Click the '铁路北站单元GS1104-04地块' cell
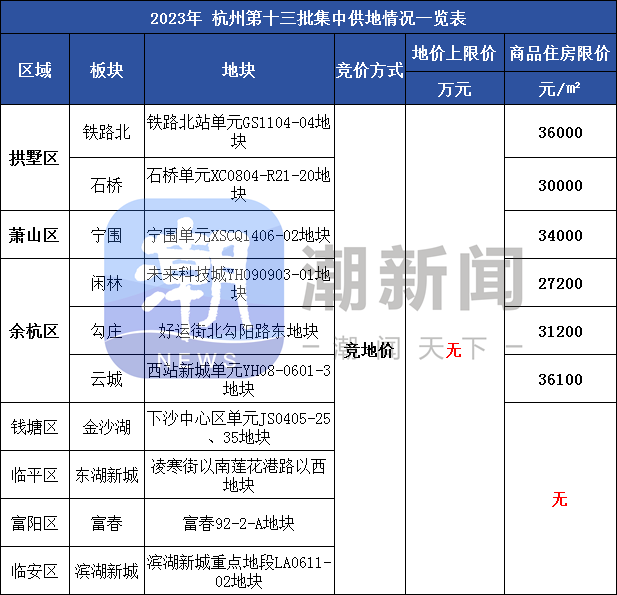617x595 pixels. pyautogui.click(x=239, y=131)
